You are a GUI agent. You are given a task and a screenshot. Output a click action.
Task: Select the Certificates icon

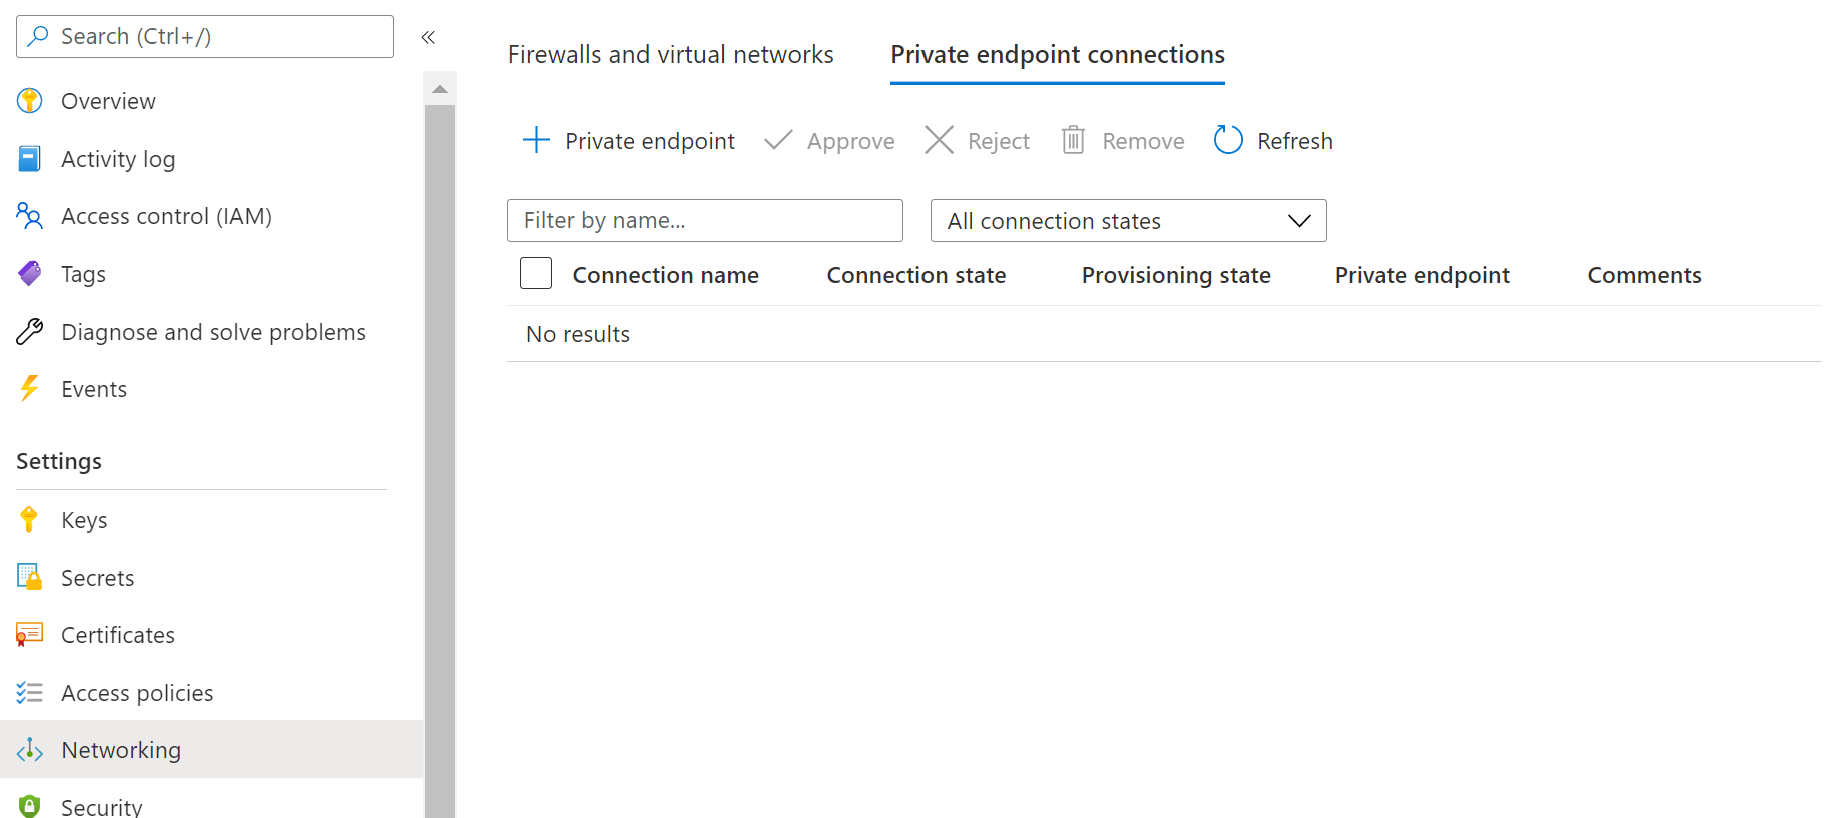29,634
